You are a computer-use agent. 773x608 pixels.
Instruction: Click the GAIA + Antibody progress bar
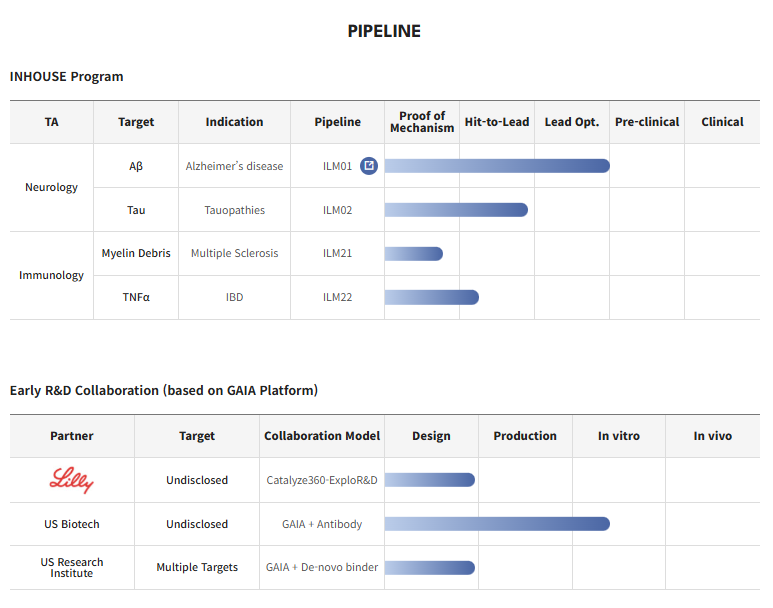click(497, 524)
